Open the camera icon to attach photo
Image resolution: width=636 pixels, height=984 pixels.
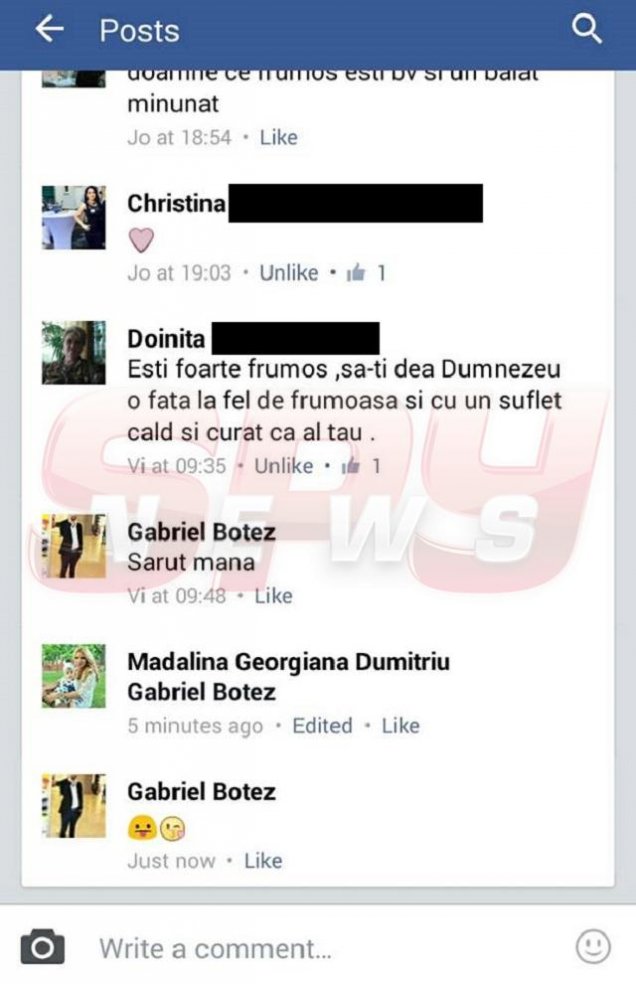pos(42,946)
